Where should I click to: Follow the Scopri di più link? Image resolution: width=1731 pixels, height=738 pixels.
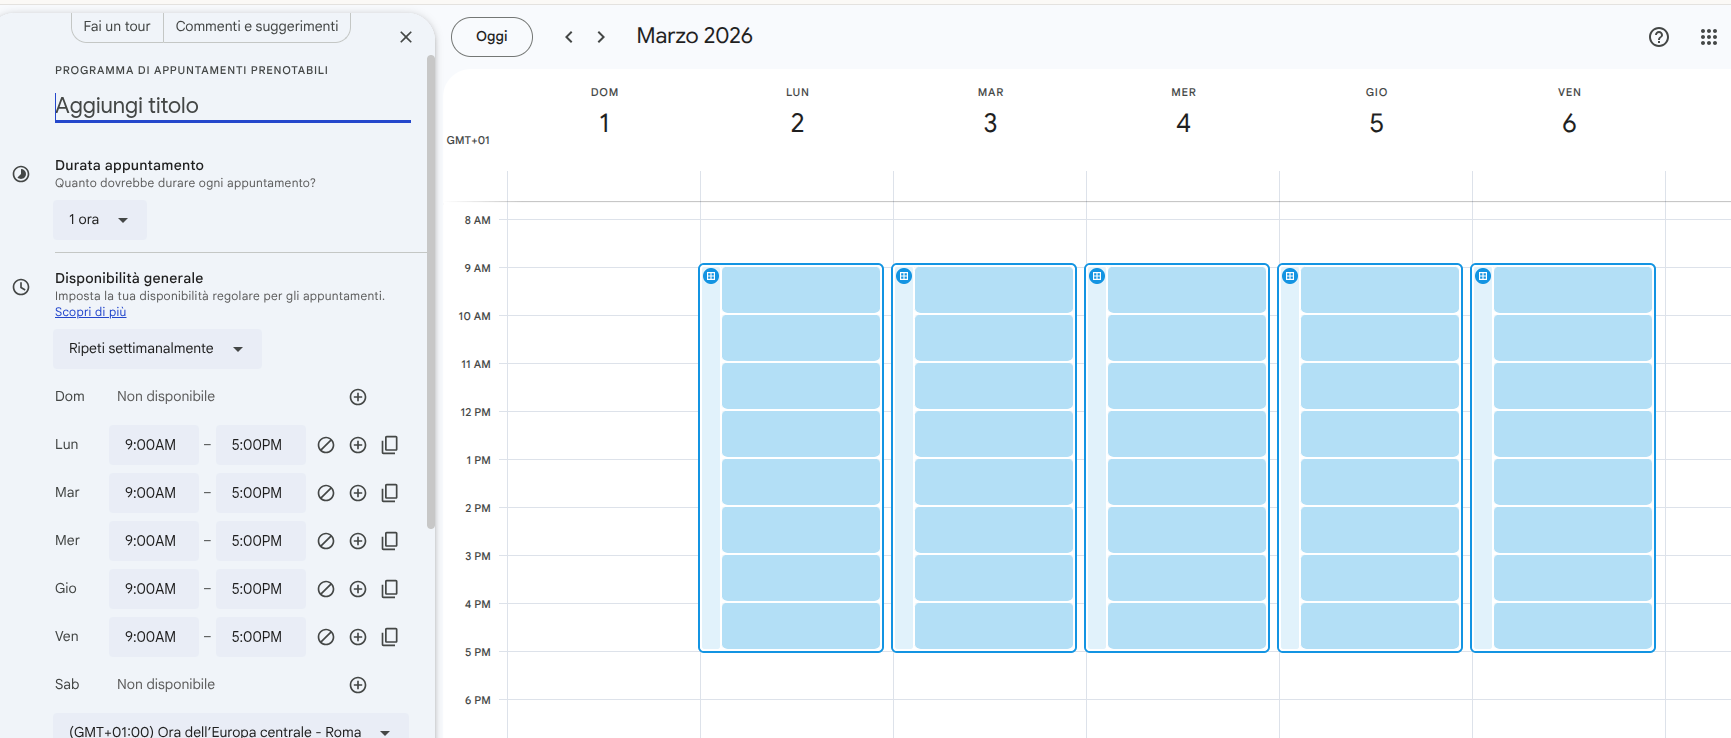click(x=91, y=312)
